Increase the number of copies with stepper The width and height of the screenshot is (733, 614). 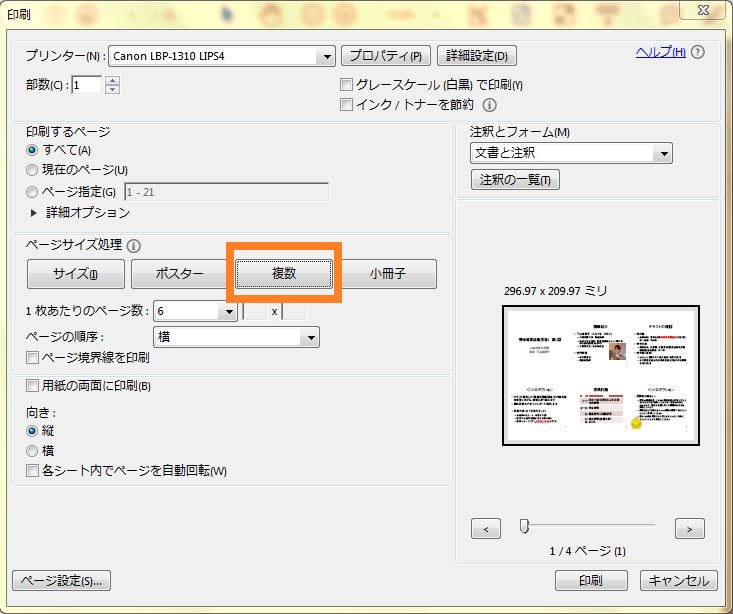click(x=112, y=81)
